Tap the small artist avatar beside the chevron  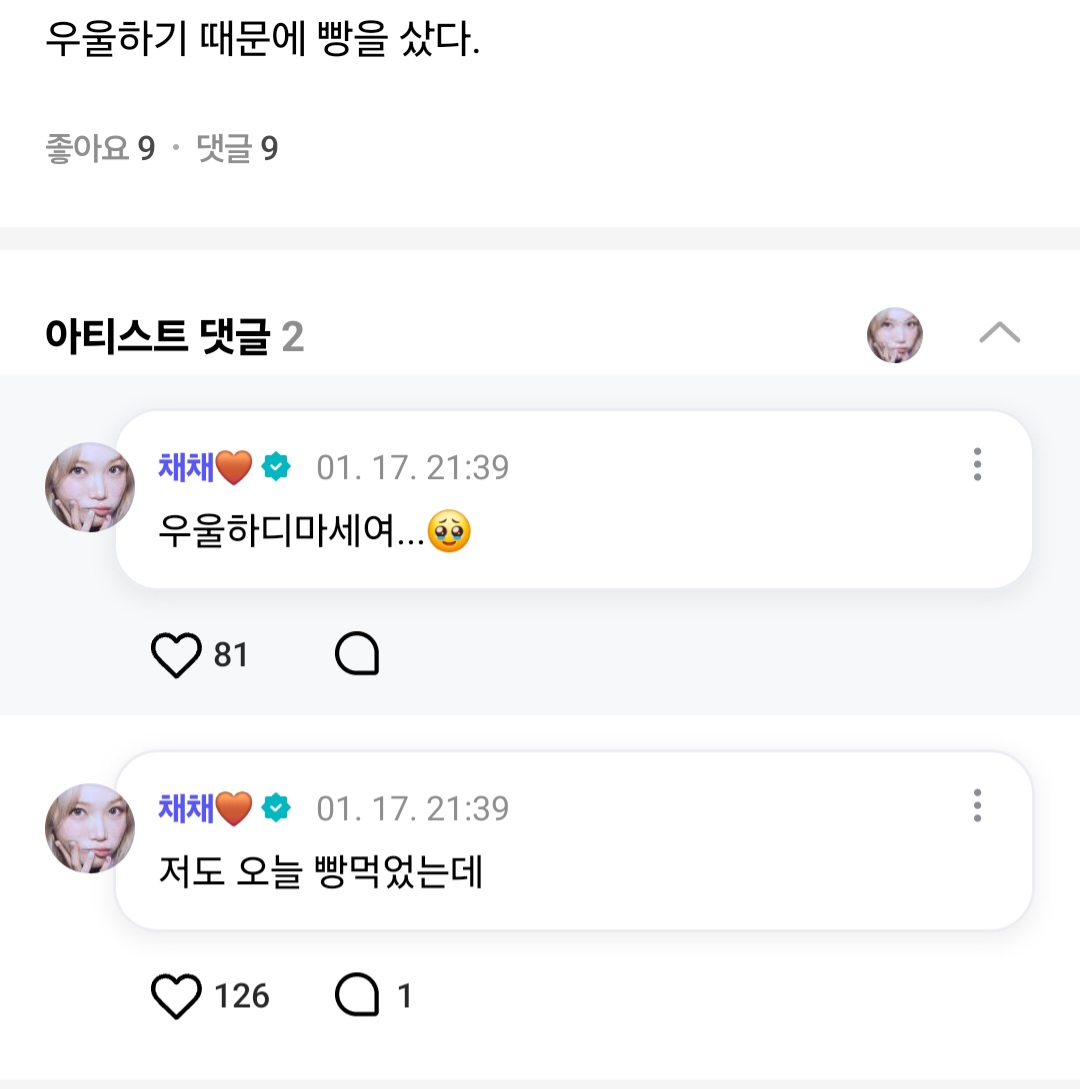coord(894,335)
